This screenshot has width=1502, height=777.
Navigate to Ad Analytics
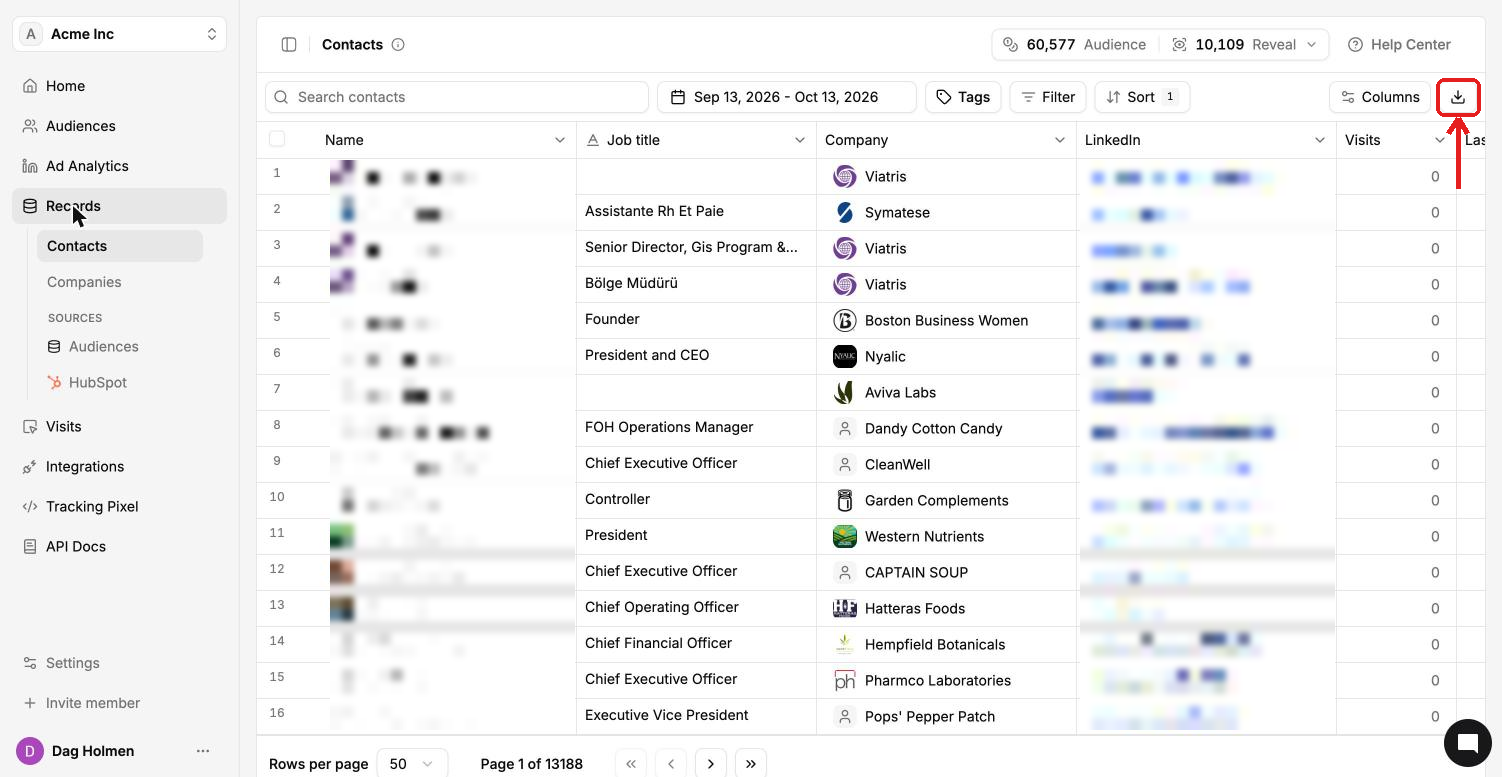click(120, 166)
